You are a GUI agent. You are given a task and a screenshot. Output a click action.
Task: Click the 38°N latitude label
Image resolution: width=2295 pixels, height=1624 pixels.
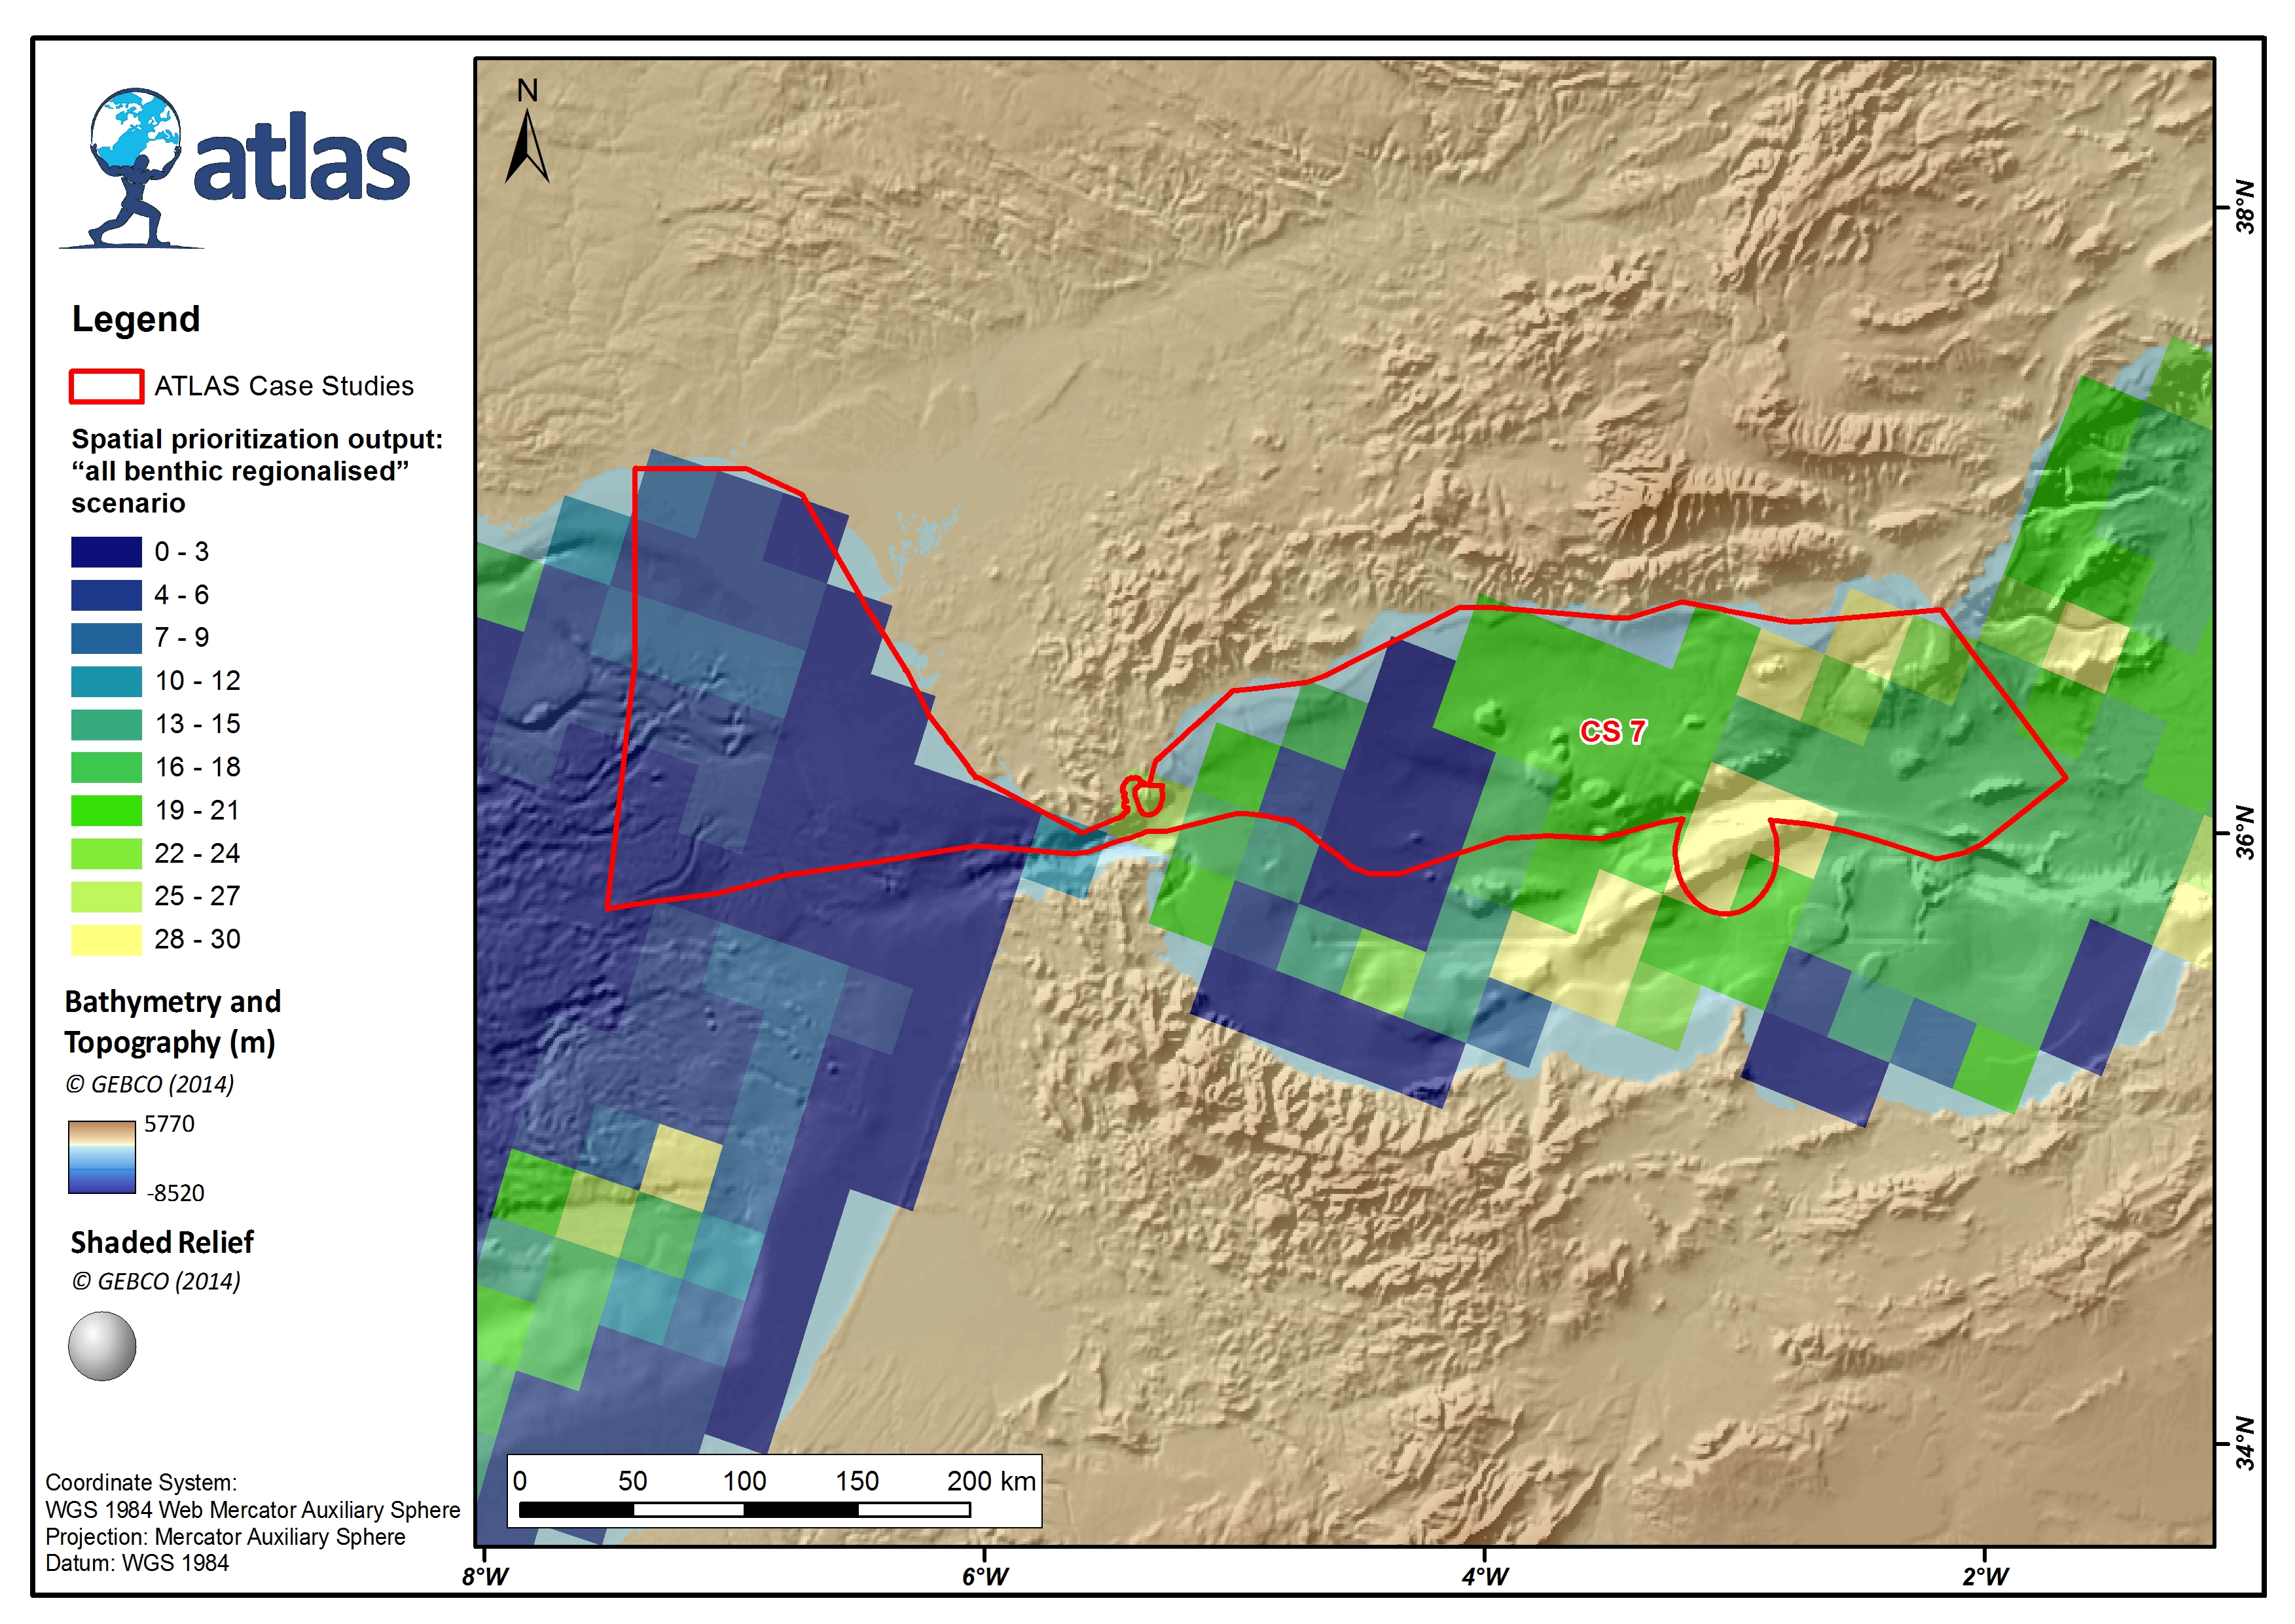(2246, 207)
